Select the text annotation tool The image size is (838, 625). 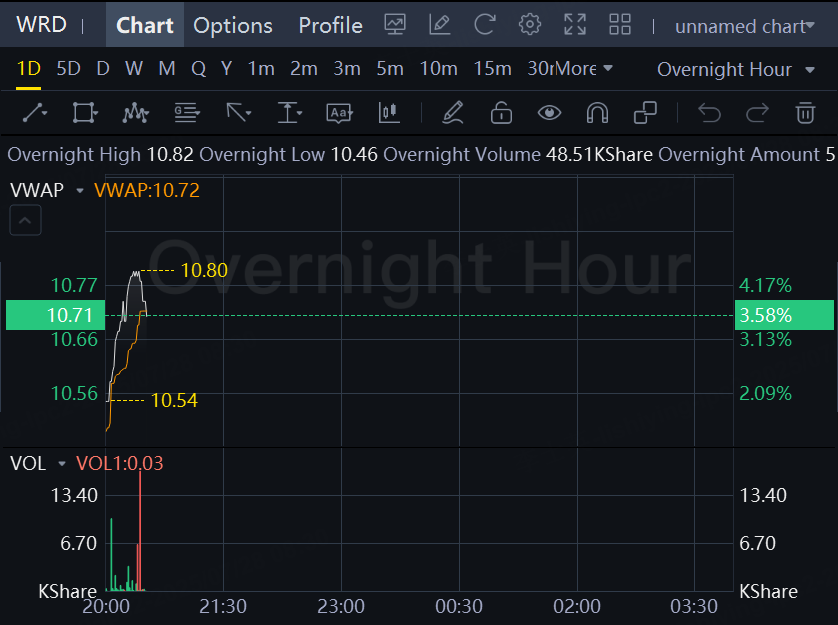click(x=339, y=113)
